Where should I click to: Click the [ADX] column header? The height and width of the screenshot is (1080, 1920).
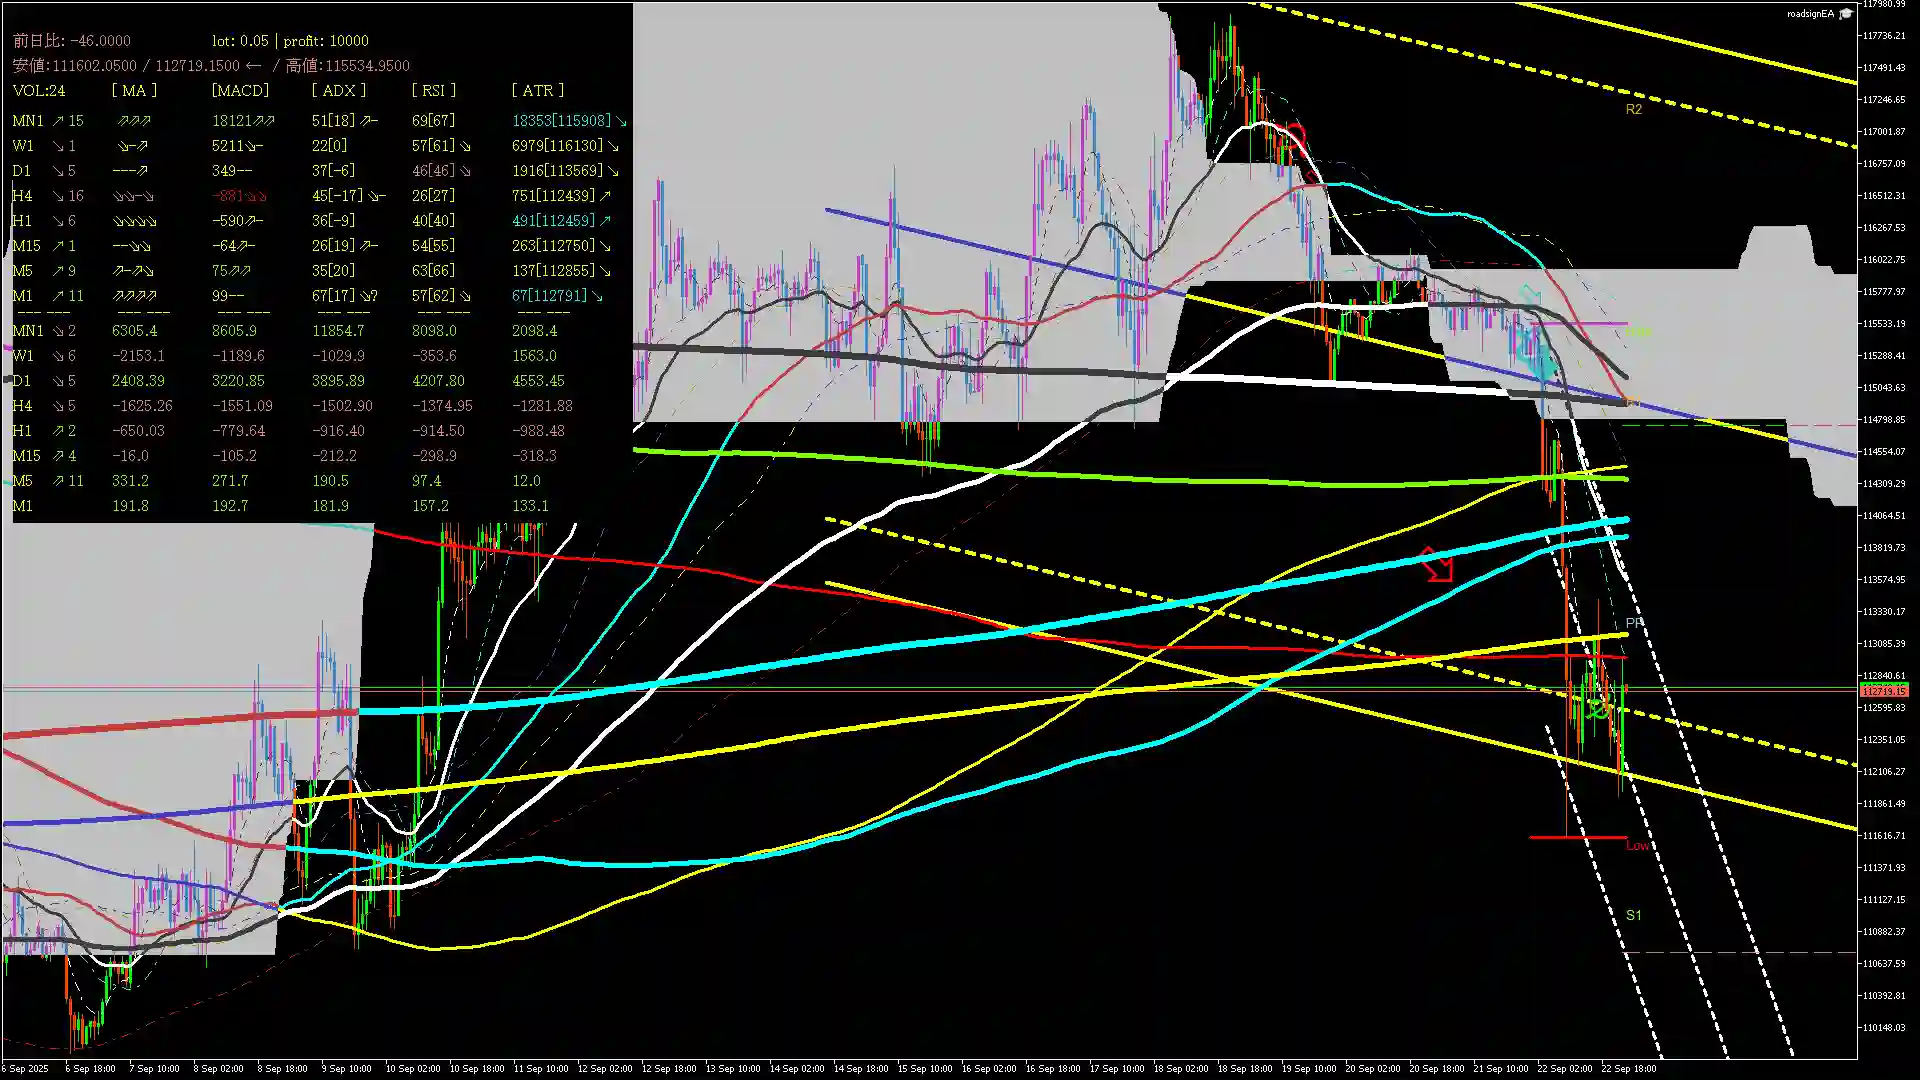338,91
